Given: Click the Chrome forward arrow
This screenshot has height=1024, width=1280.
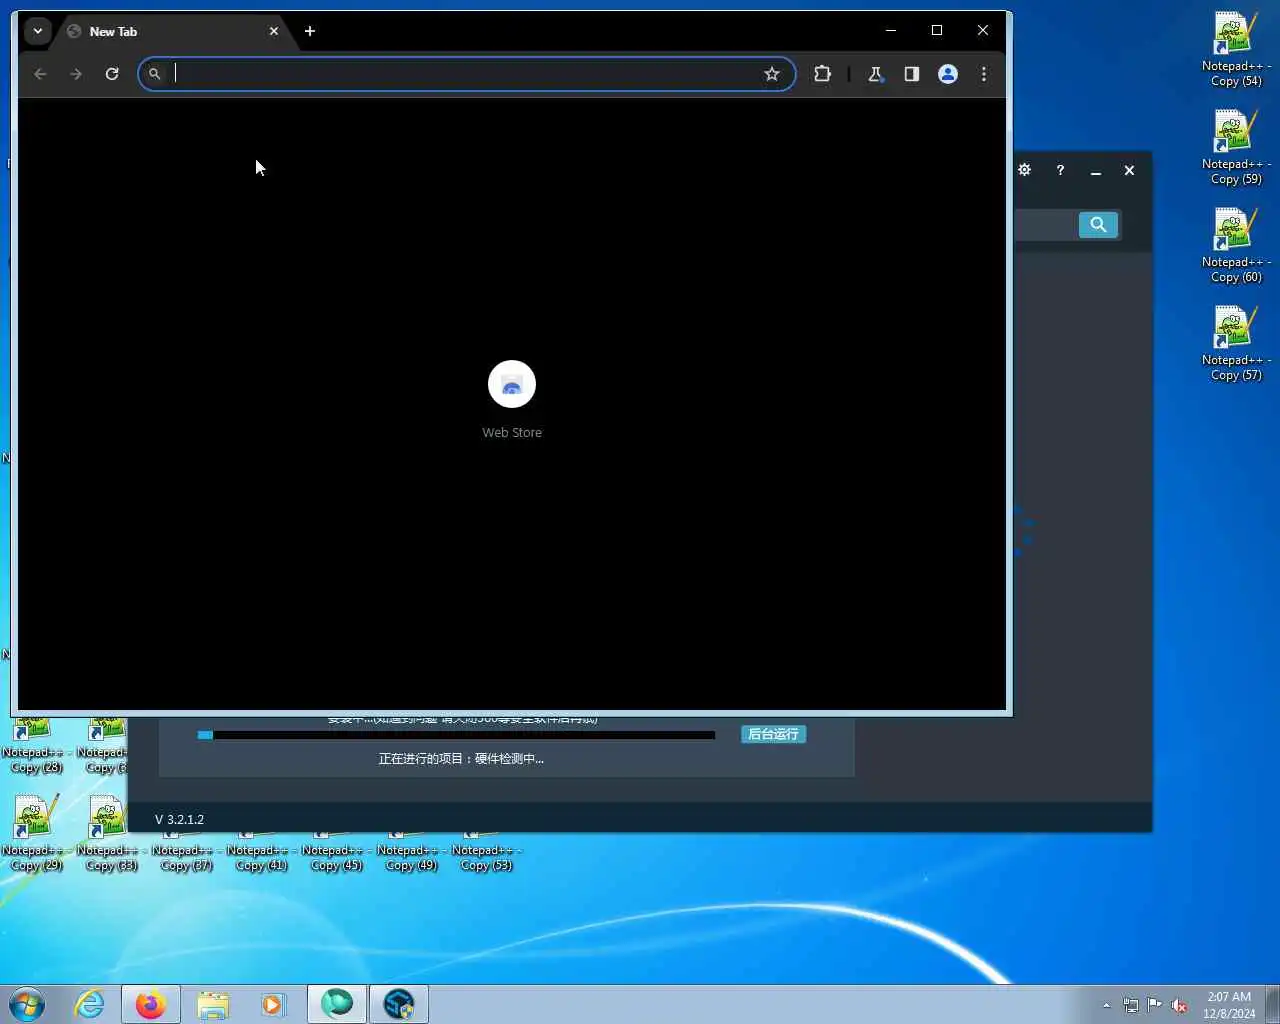Looking at the screenshot, I should pos(76,74).
